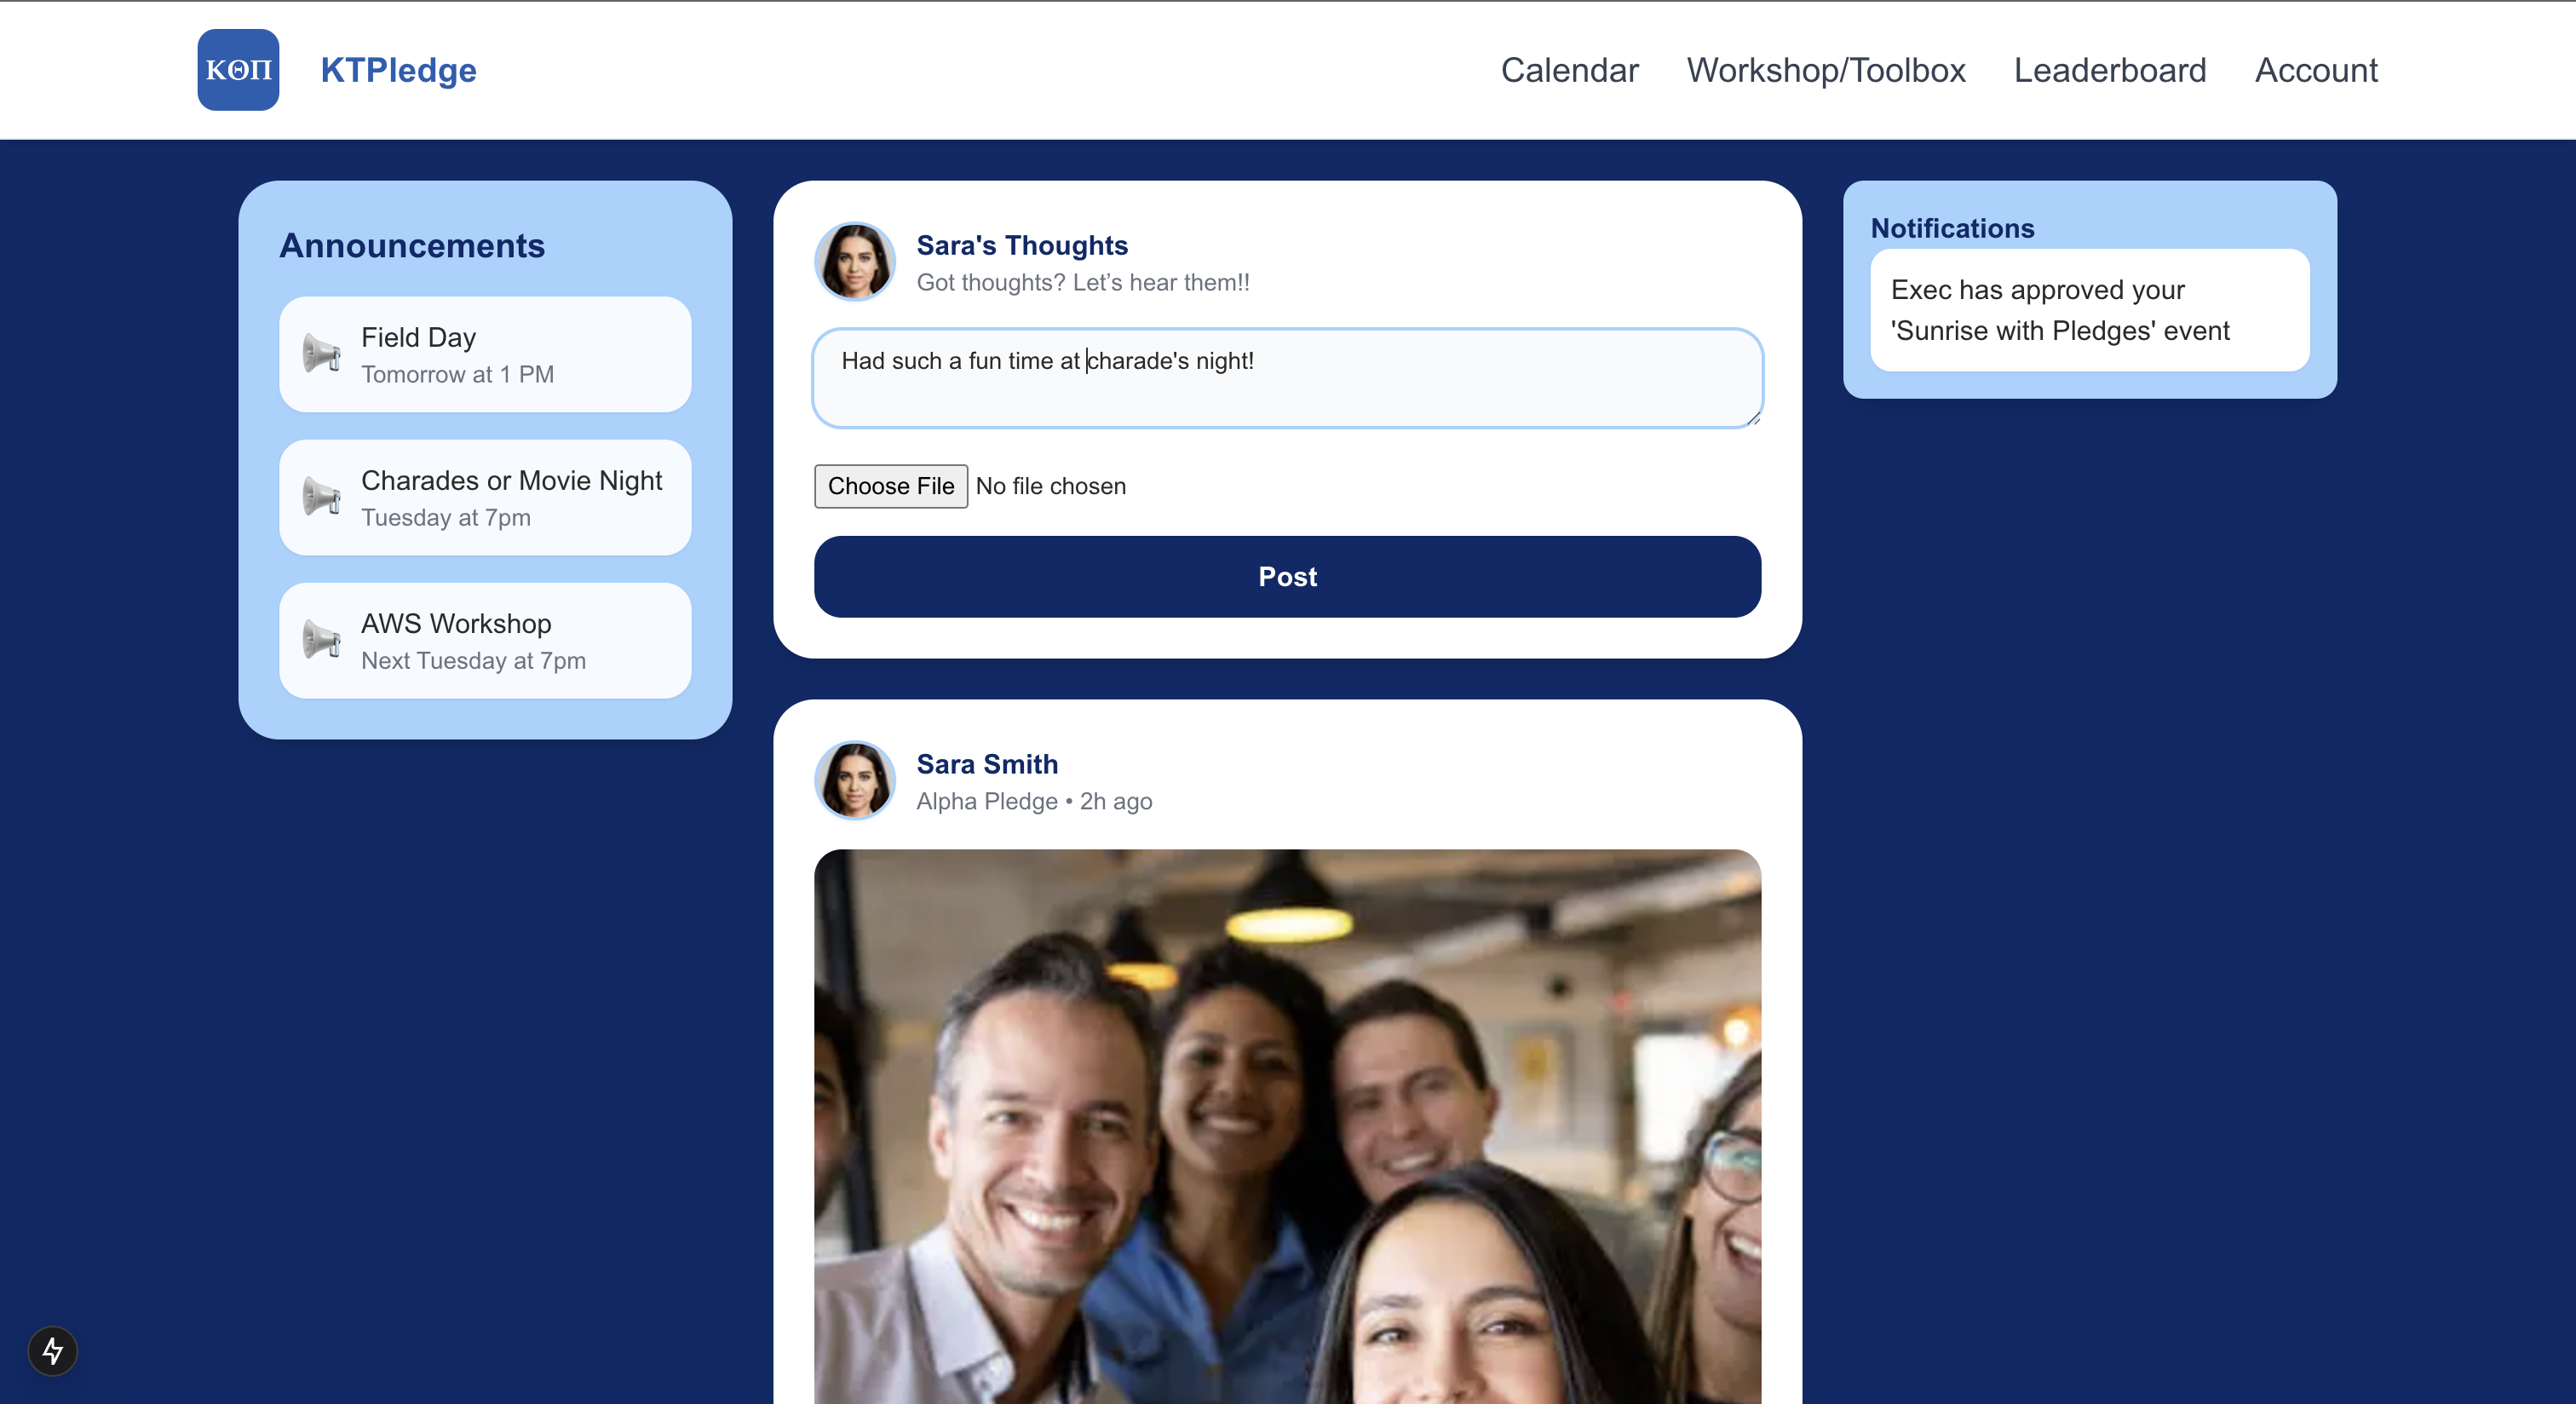The width and height of the screenshot is (2576, 1404).
Task: Click the megaphone icon beside AWS Workshop
Action: coord(322,639)
